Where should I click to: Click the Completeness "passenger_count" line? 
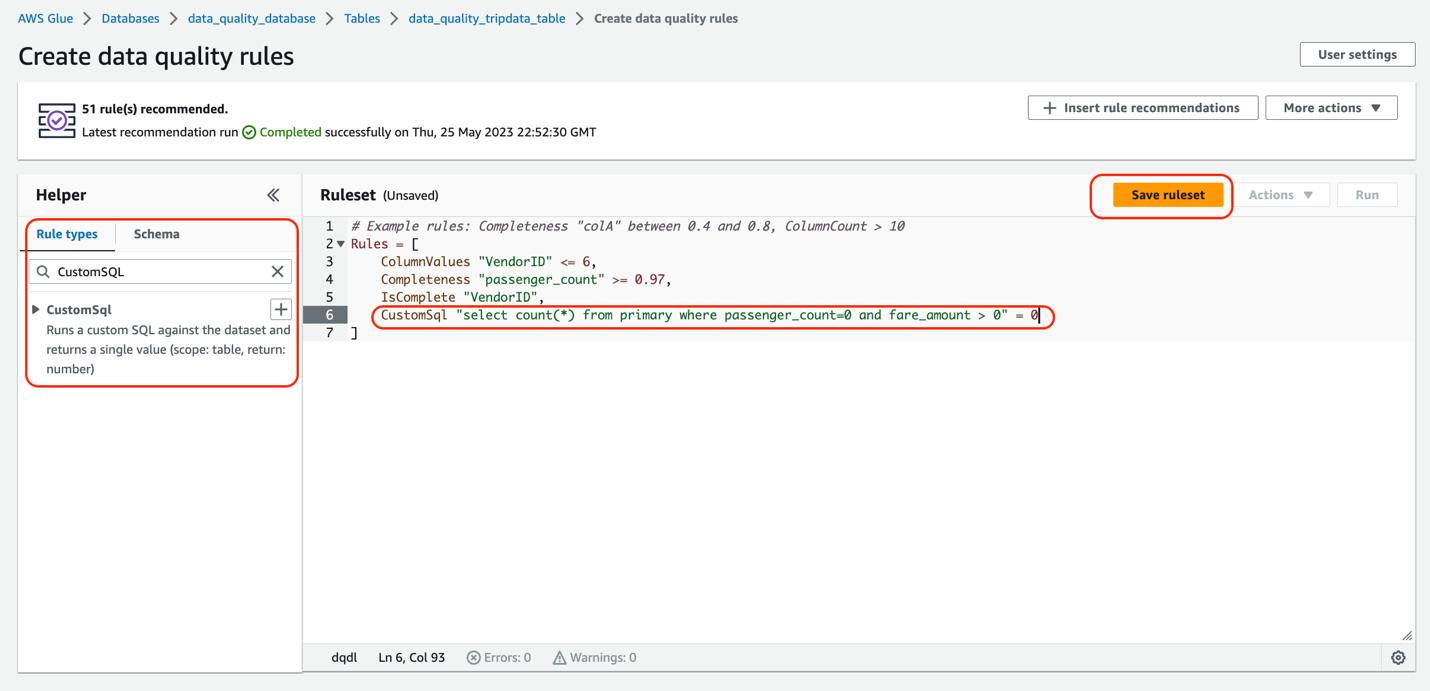tap(526, 280)
